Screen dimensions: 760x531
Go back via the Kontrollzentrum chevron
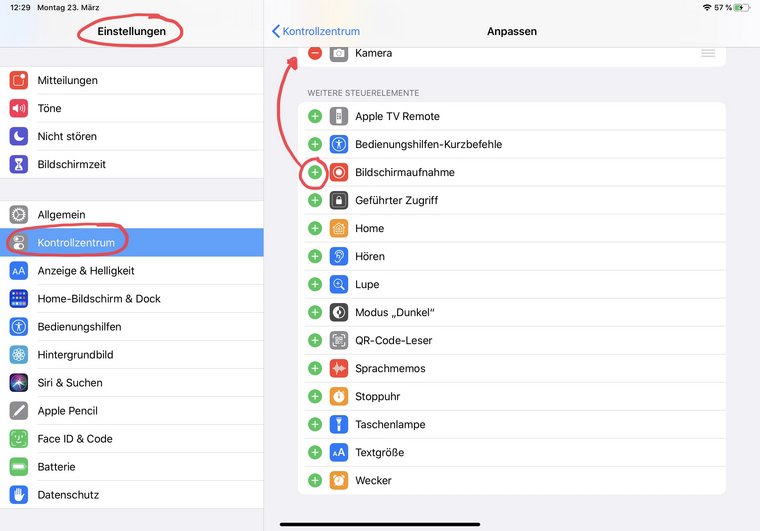316,31
